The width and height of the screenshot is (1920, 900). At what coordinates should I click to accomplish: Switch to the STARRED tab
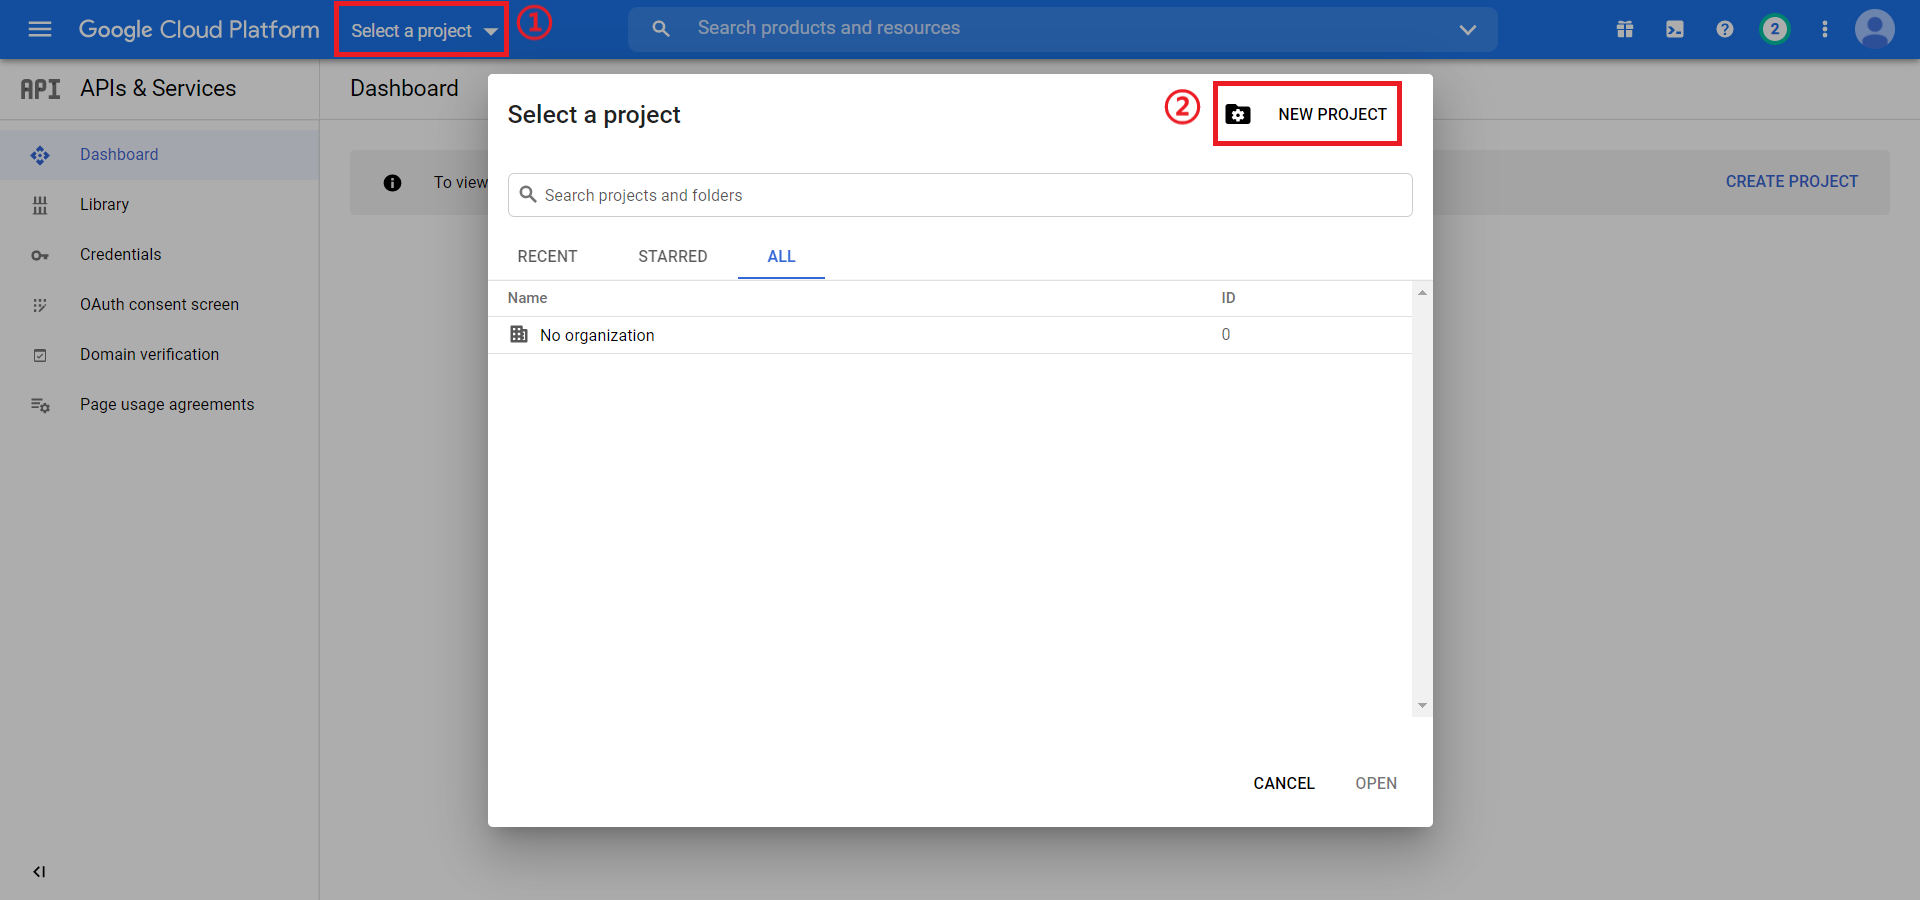pyautogui.click(x=673, y=257)
